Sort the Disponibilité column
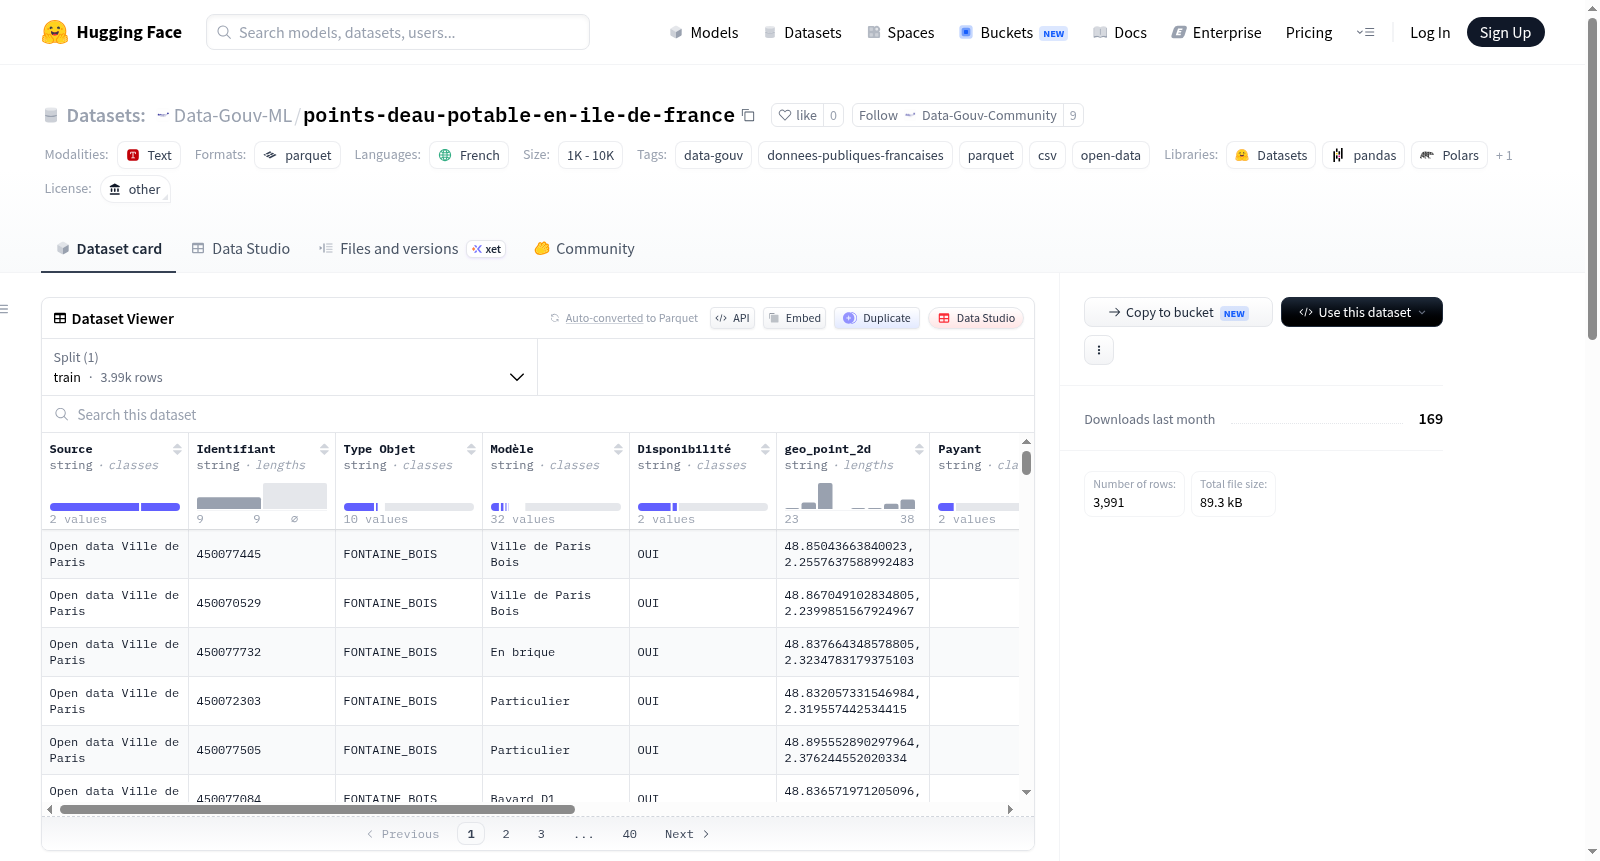 (765, 449)
